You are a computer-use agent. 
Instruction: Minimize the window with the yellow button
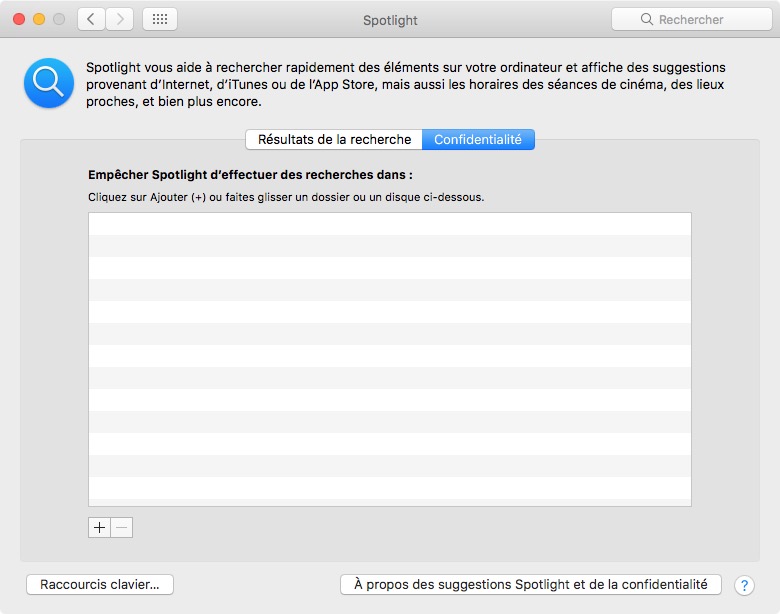pos(39,19)
